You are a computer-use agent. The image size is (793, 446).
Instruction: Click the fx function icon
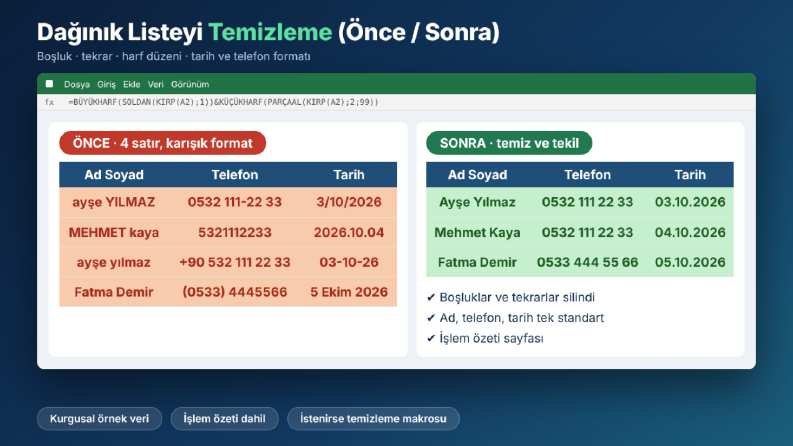click(x=50, y=102)
